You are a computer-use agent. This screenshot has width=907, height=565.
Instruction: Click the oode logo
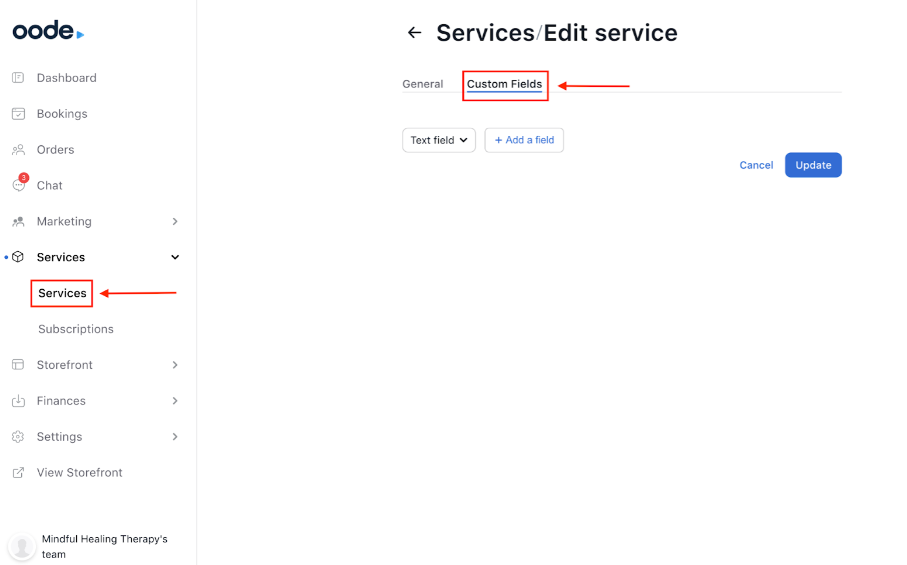47,31
